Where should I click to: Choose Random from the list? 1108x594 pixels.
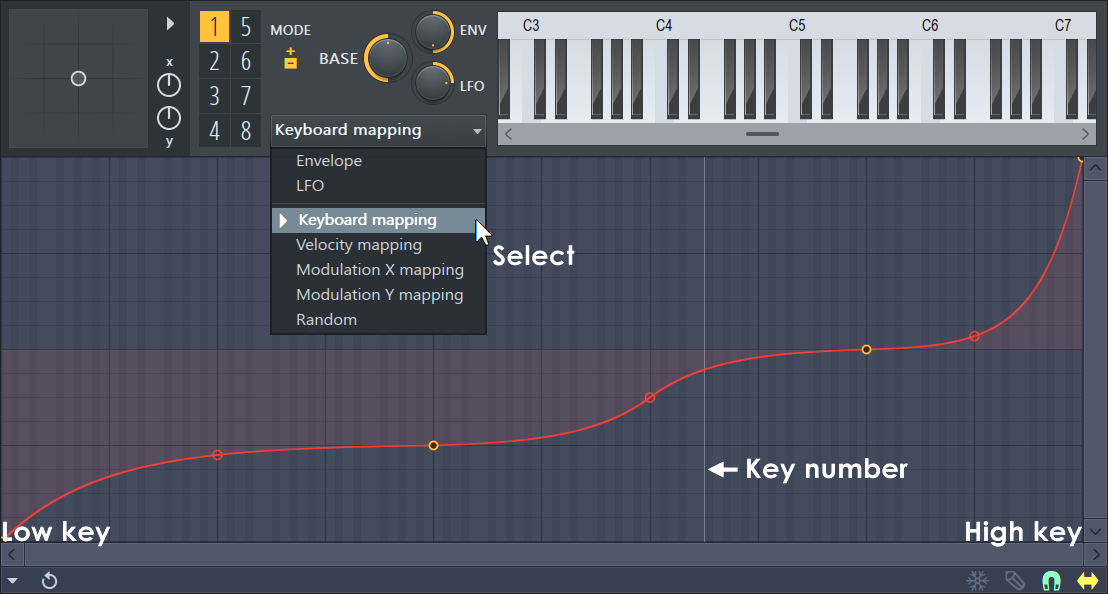378,320
